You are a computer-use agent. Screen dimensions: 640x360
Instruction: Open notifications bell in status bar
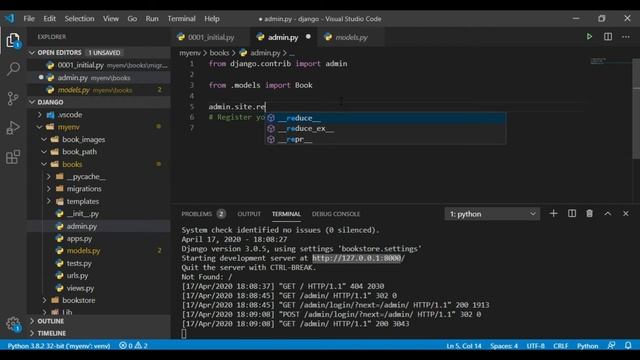(628, 346)
